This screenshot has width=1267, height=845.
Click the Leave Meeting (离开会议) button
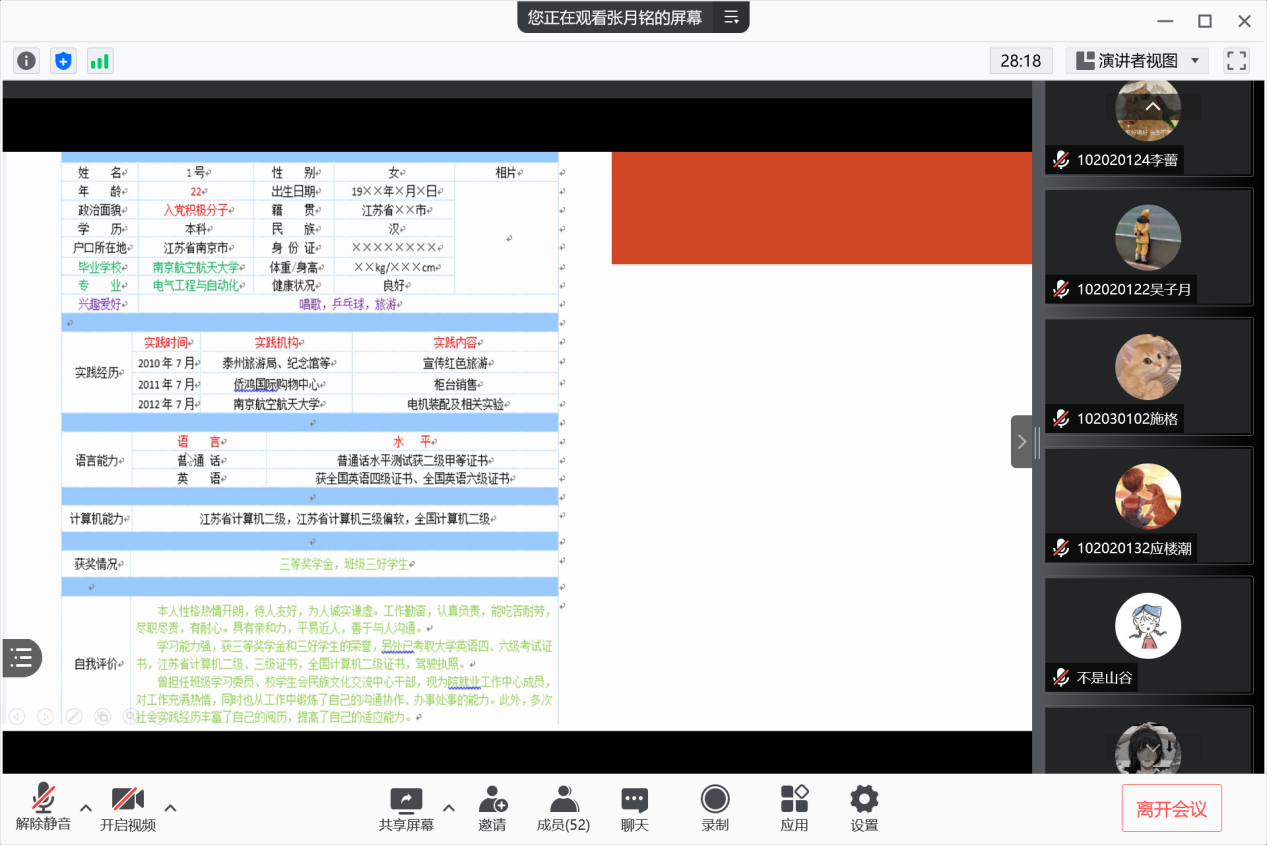[1171, 808]
